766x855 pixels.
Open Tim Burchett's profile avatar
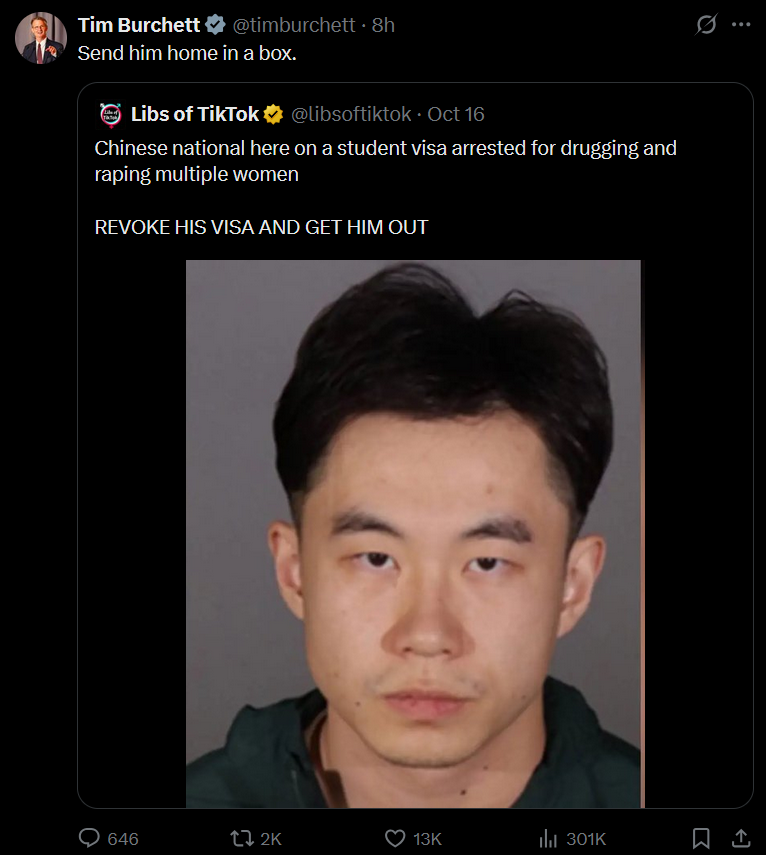(x=41, y=38)
